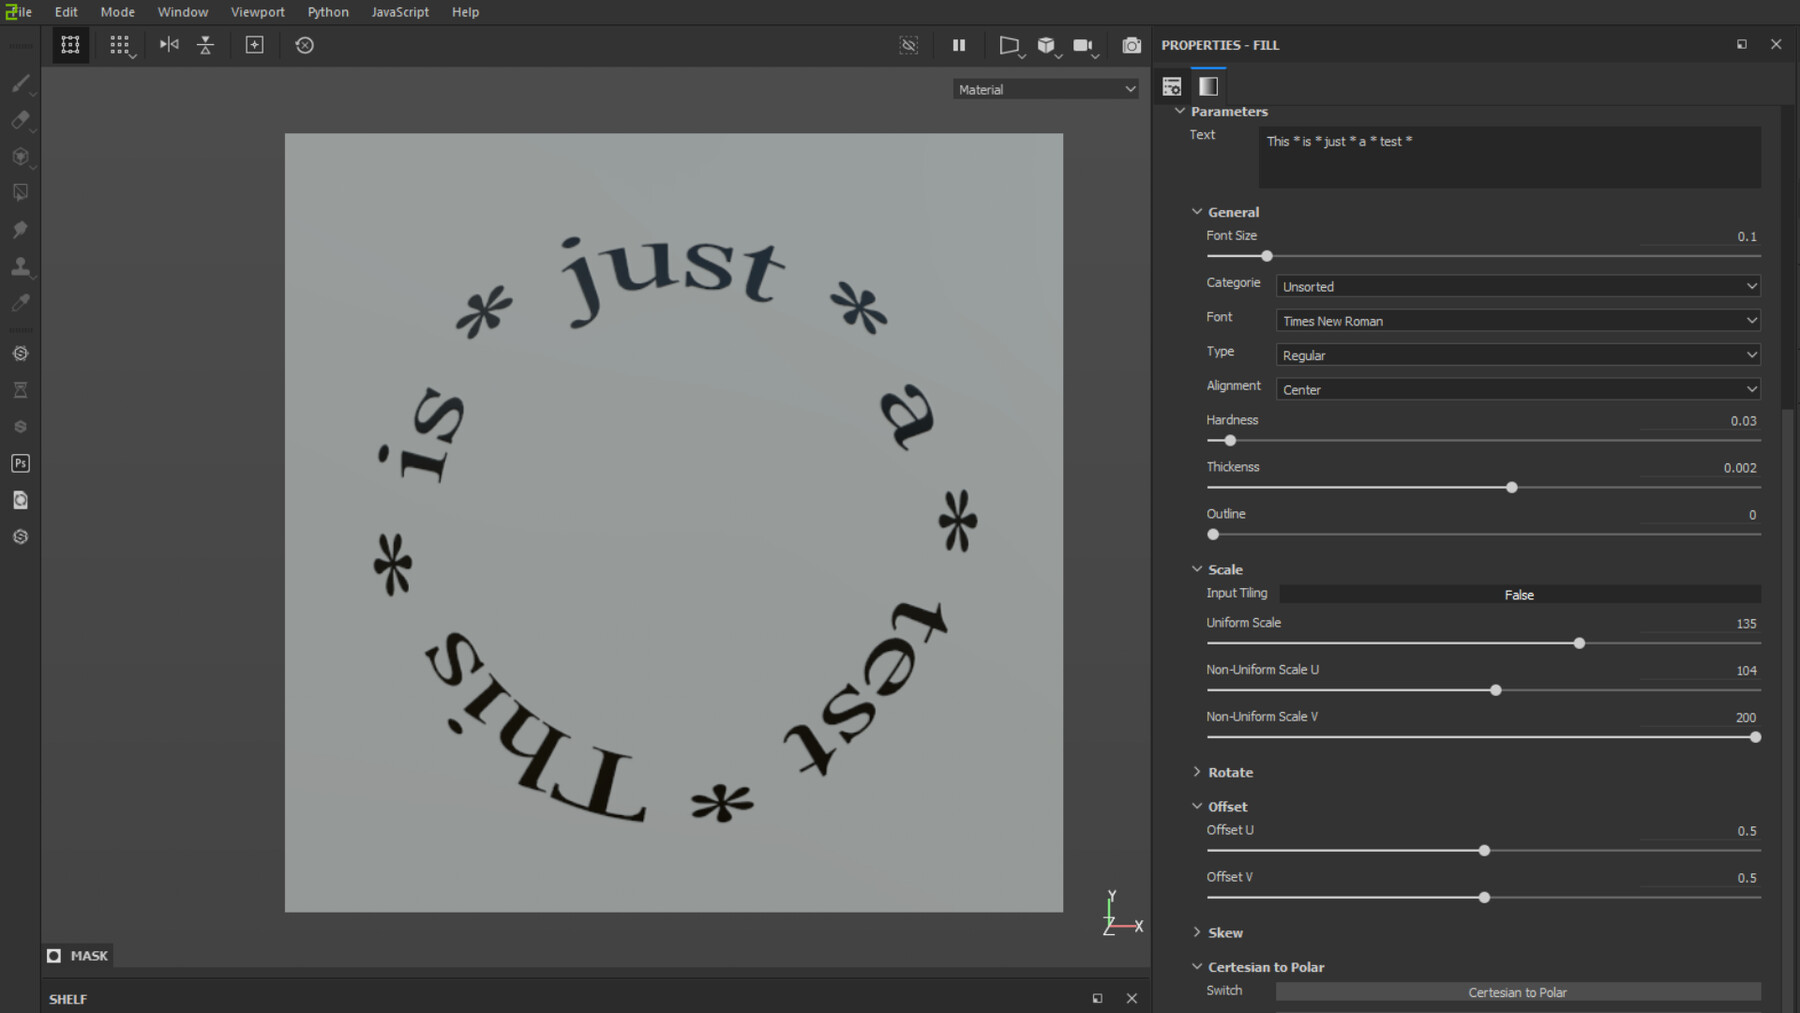Screen dimensions: 1800x1013
Task: Open the Material view mode dropdown
Action: click(x=1044, y=89)
